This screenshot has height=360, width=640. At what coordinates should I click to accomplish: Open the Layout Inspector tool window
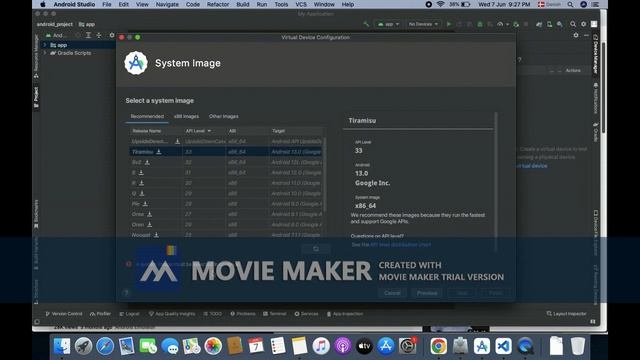pyautogui.click(x=566, y=314)
